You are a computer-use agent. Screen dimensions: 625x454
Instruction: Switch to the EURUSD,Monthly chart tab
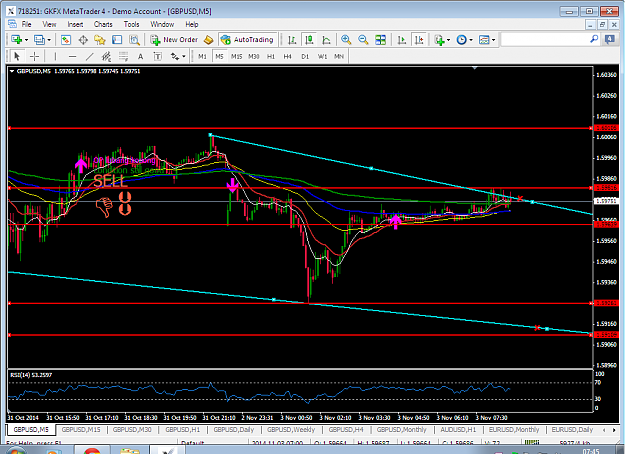pyautogui.click(x=514, y=430)
